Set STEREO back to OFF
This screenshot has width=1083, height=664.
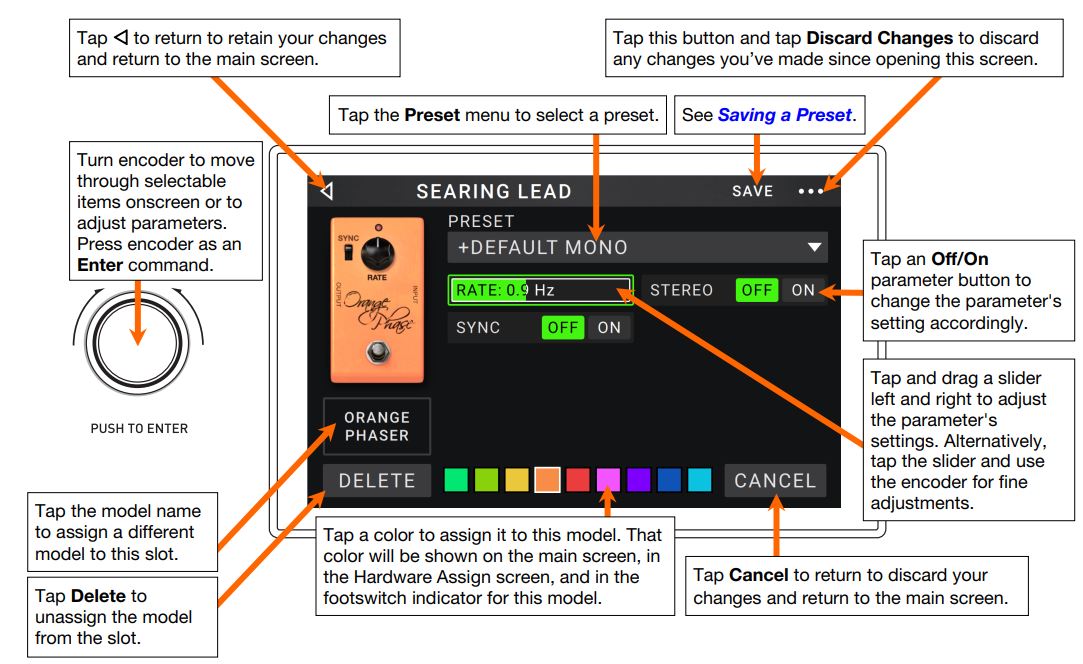(757, 290)
